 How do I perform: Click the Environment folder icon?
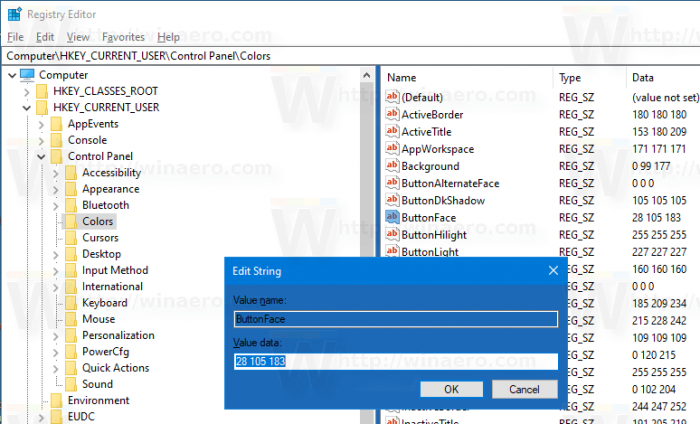(x=56, y=400)
